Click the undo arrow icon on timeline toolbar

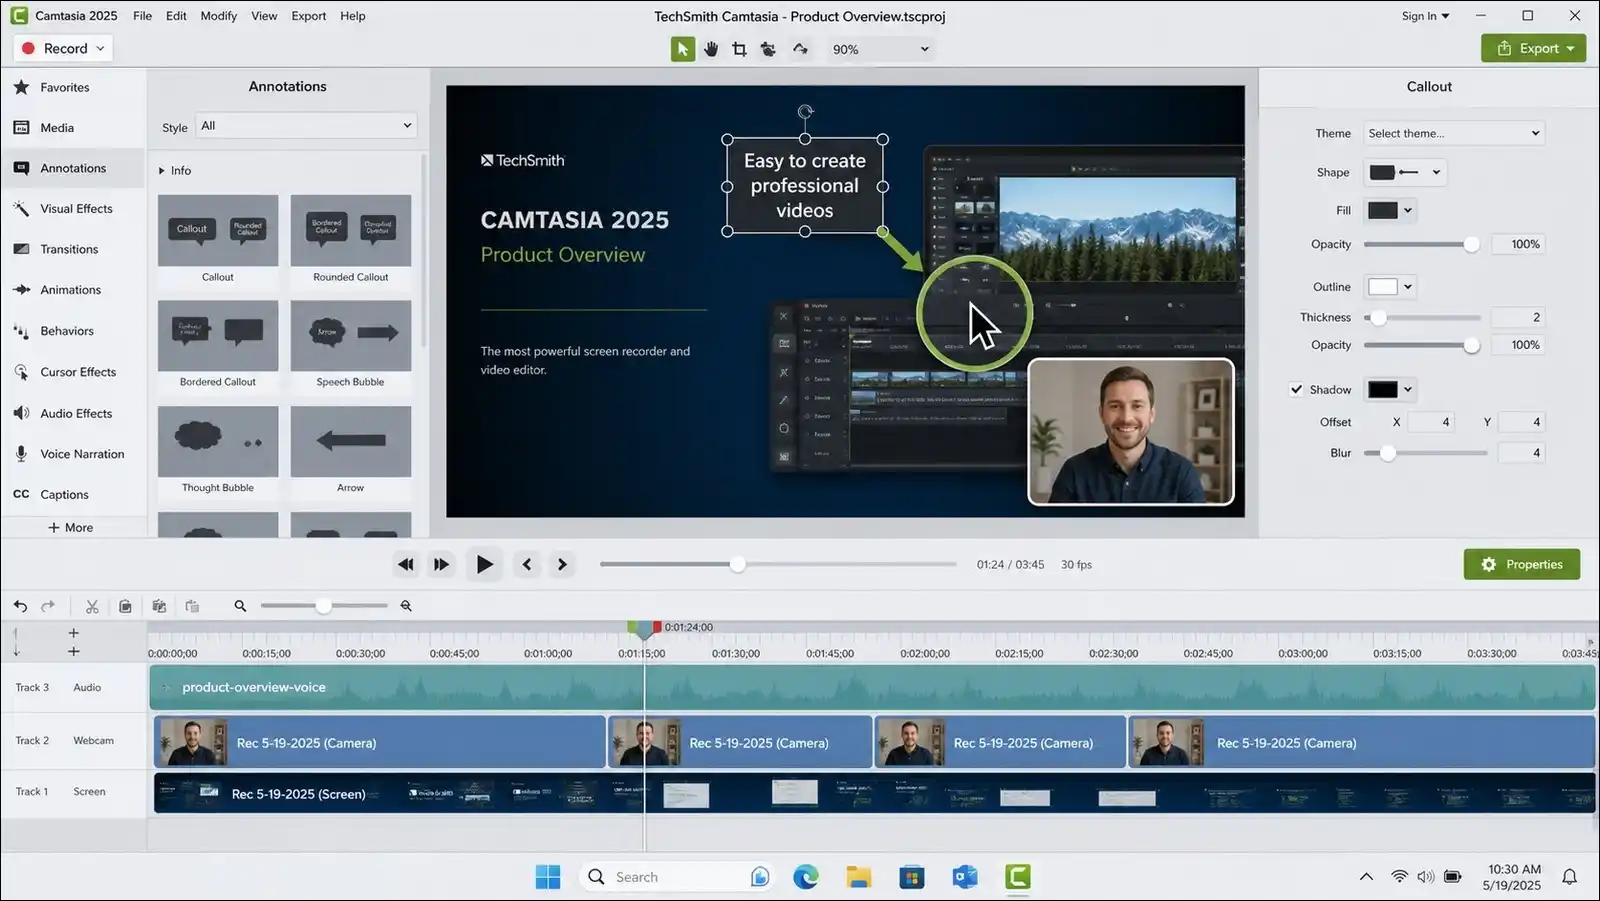(x=20, y=606)
